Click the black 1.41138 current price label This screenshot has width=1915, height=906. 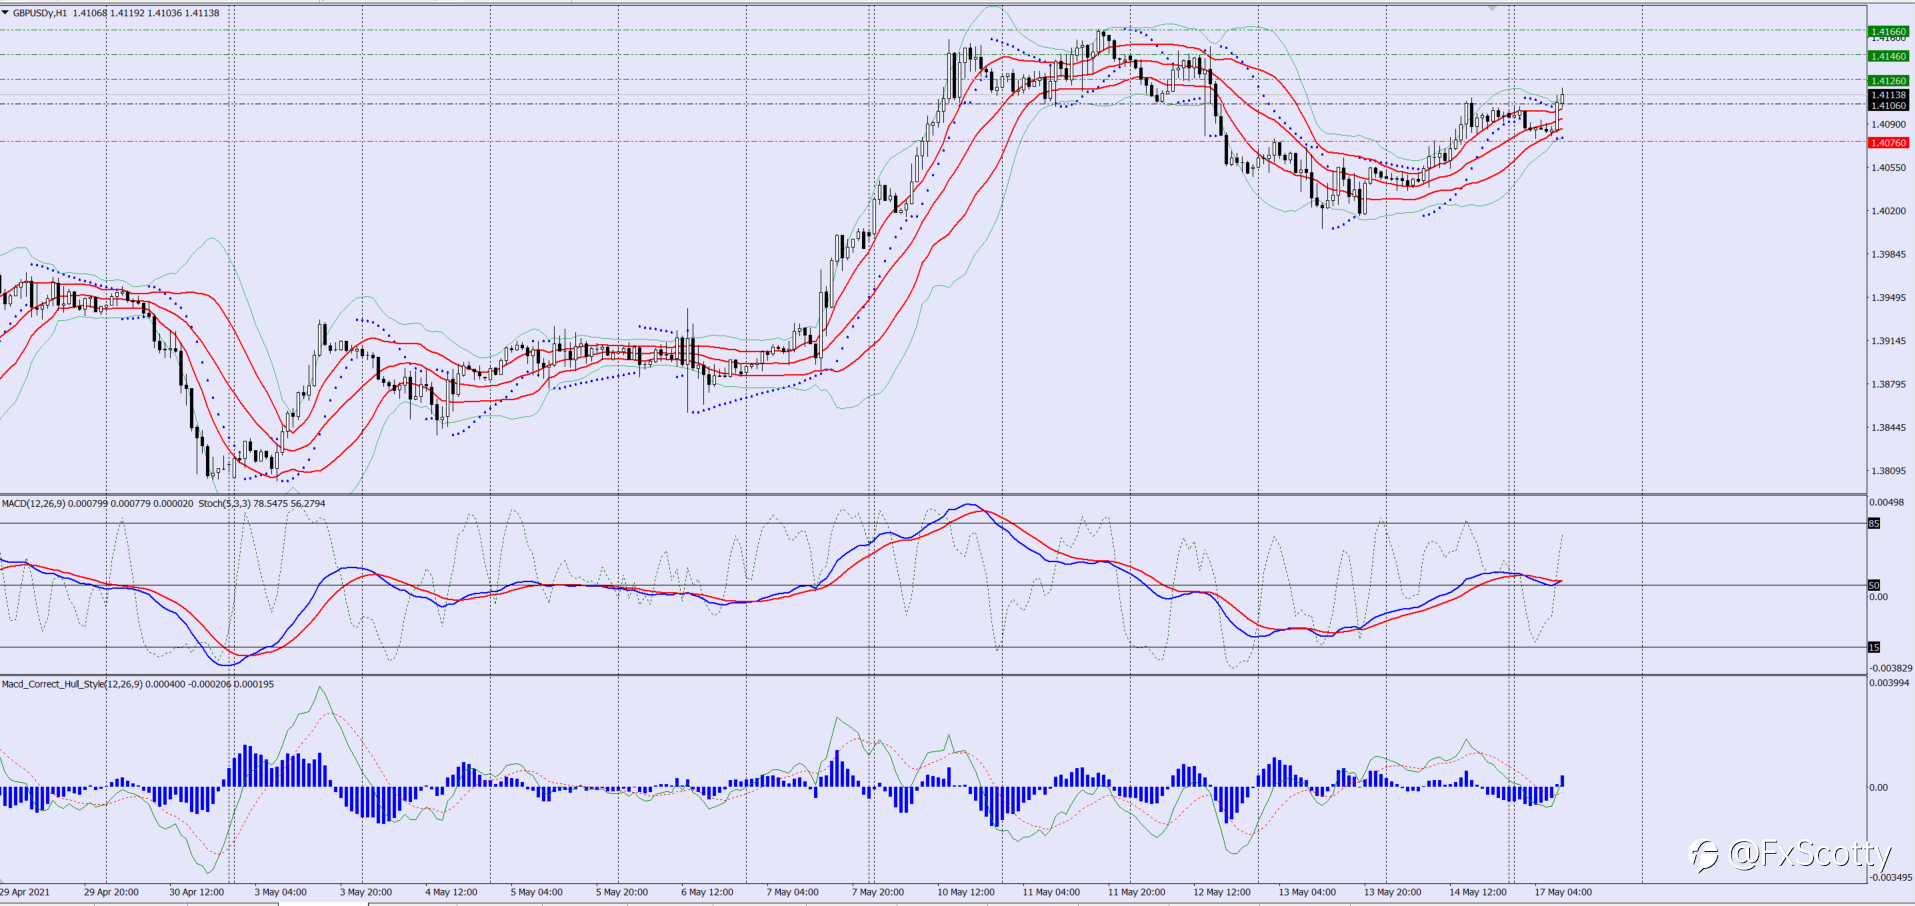(1889, 95)
